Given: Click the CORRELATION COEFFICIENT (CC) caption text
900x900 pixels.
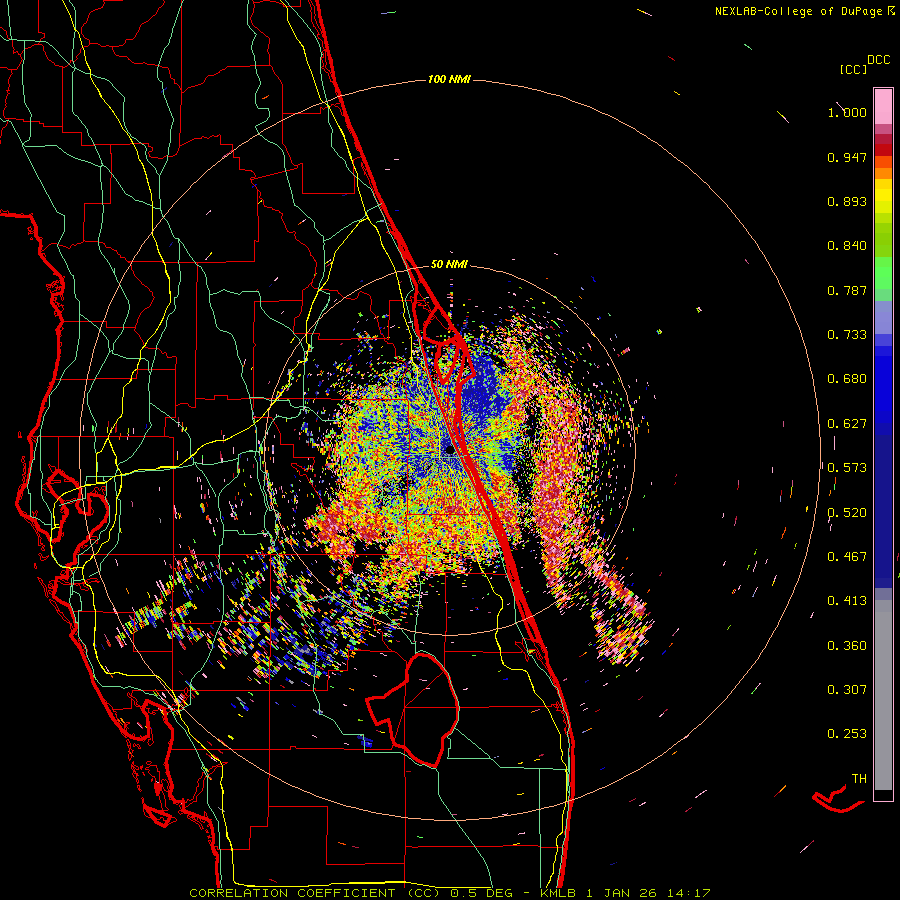Looking at the screenshot, I should click(314, 893).
